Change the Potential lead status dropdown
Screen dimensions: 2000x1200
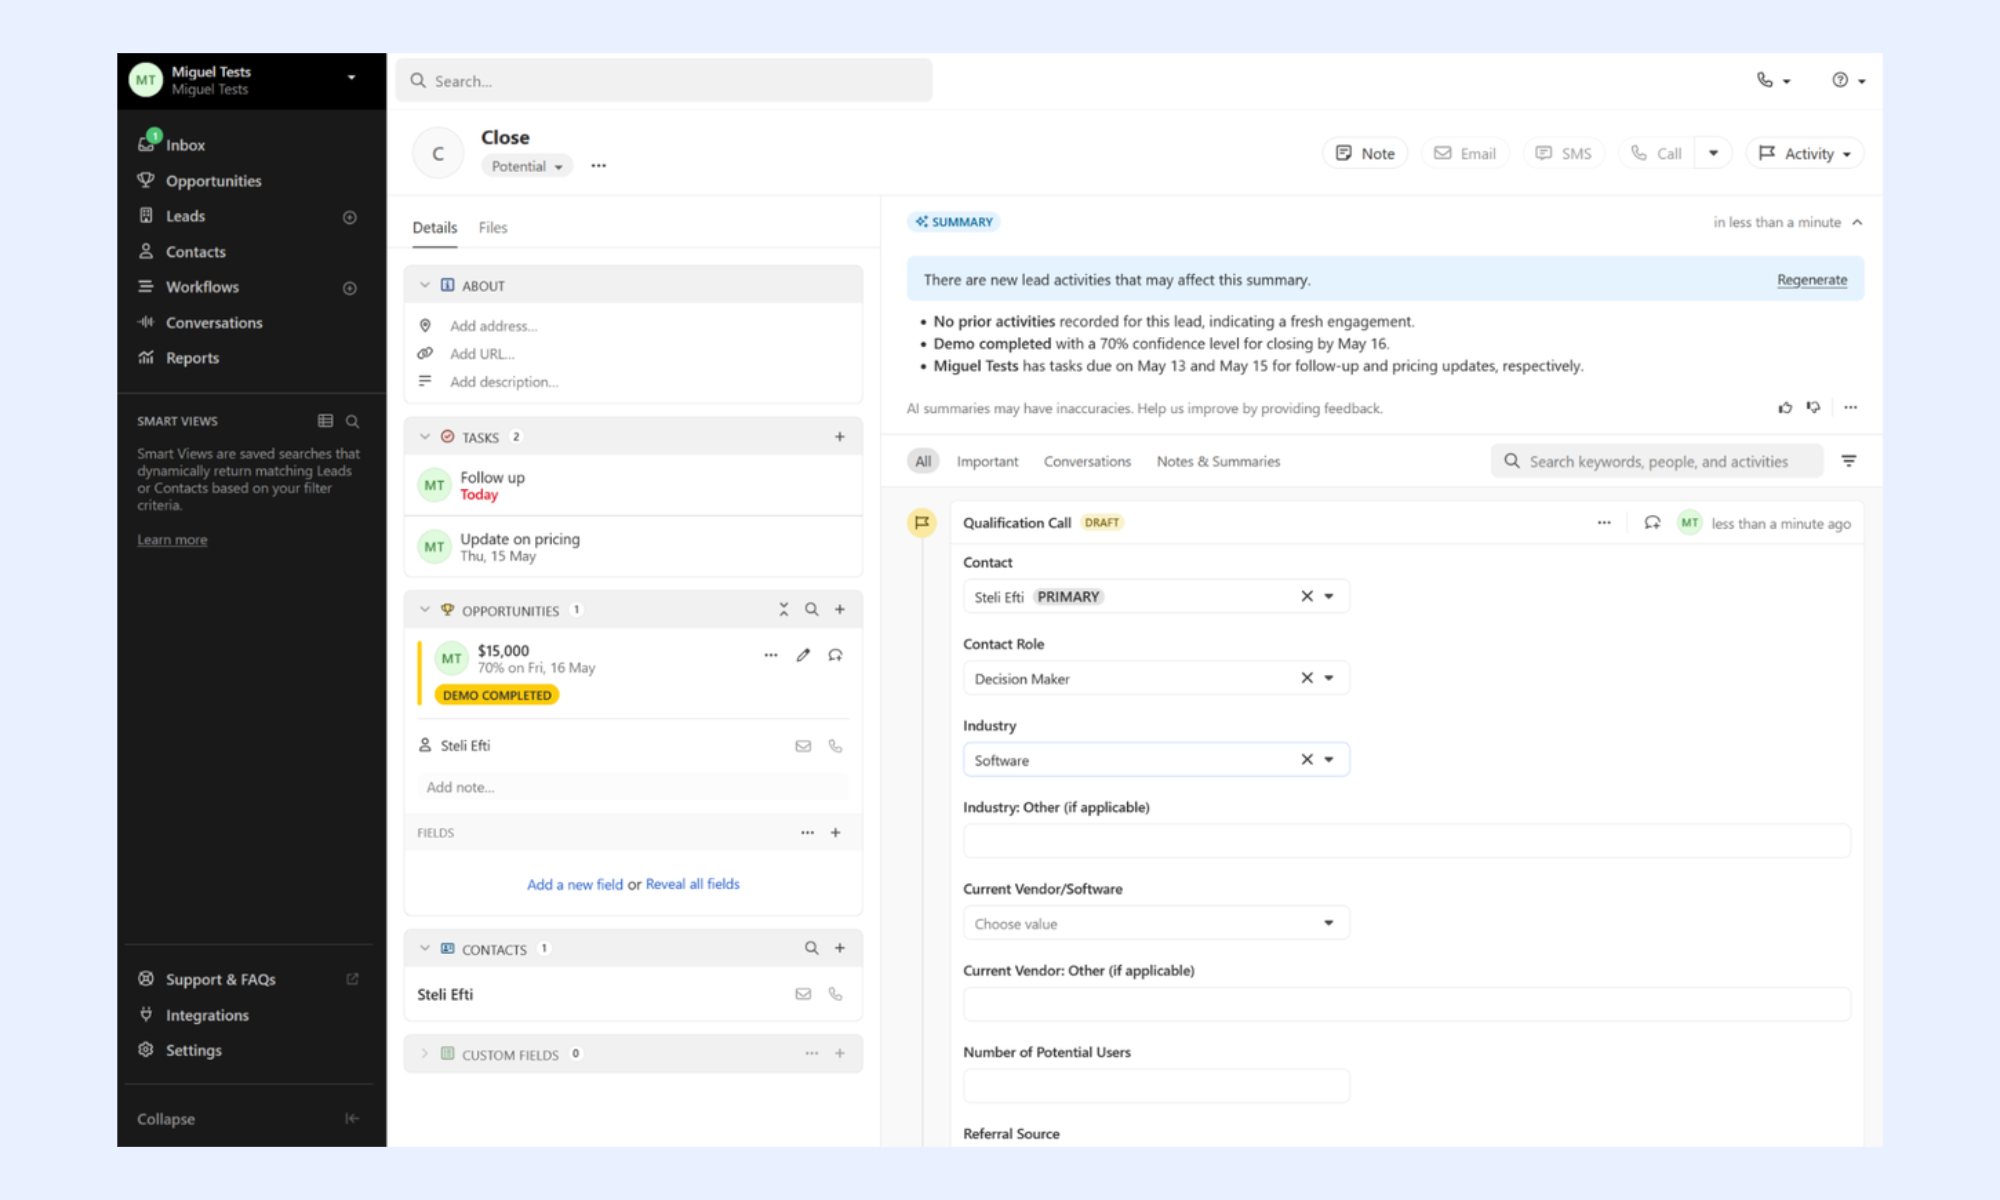point(527,166)
